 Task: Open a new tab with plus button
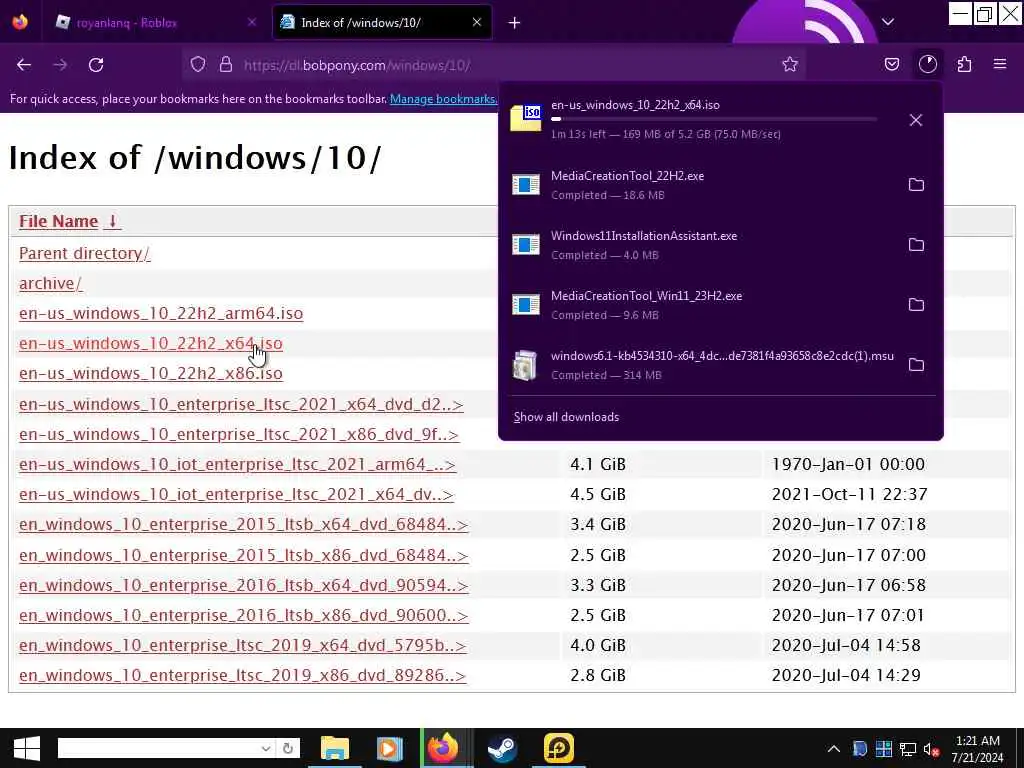(515, 23)
